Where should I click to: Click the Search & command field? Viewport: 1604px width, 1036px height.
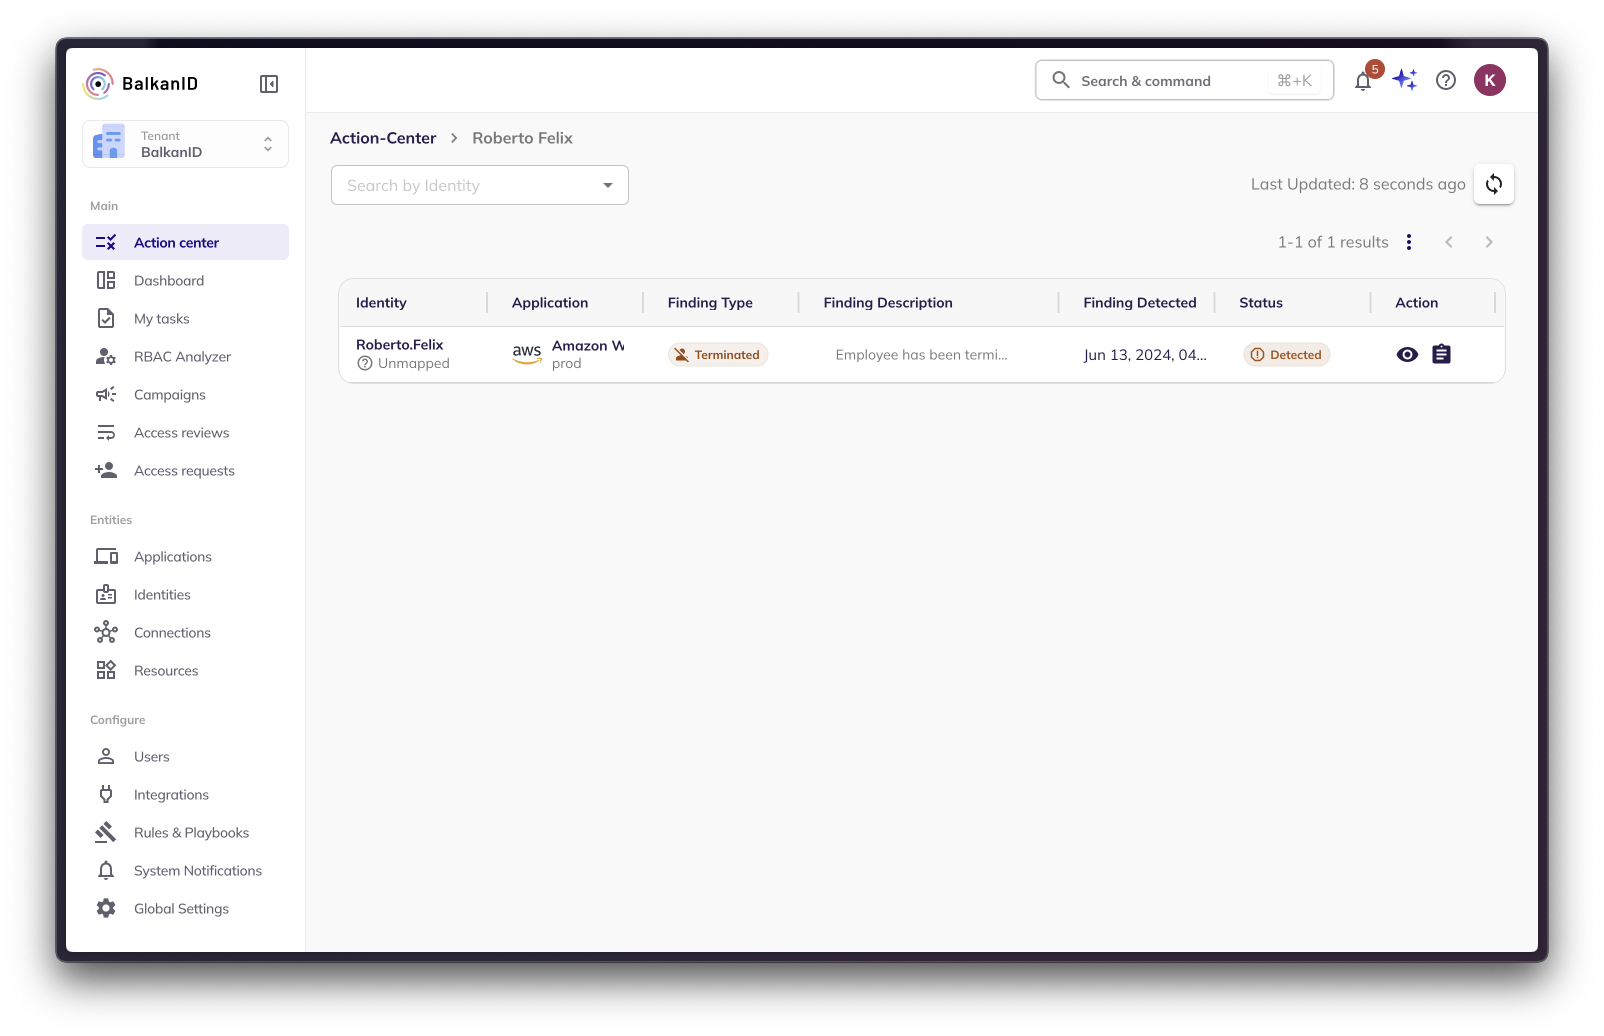[x=1184, y=81]
